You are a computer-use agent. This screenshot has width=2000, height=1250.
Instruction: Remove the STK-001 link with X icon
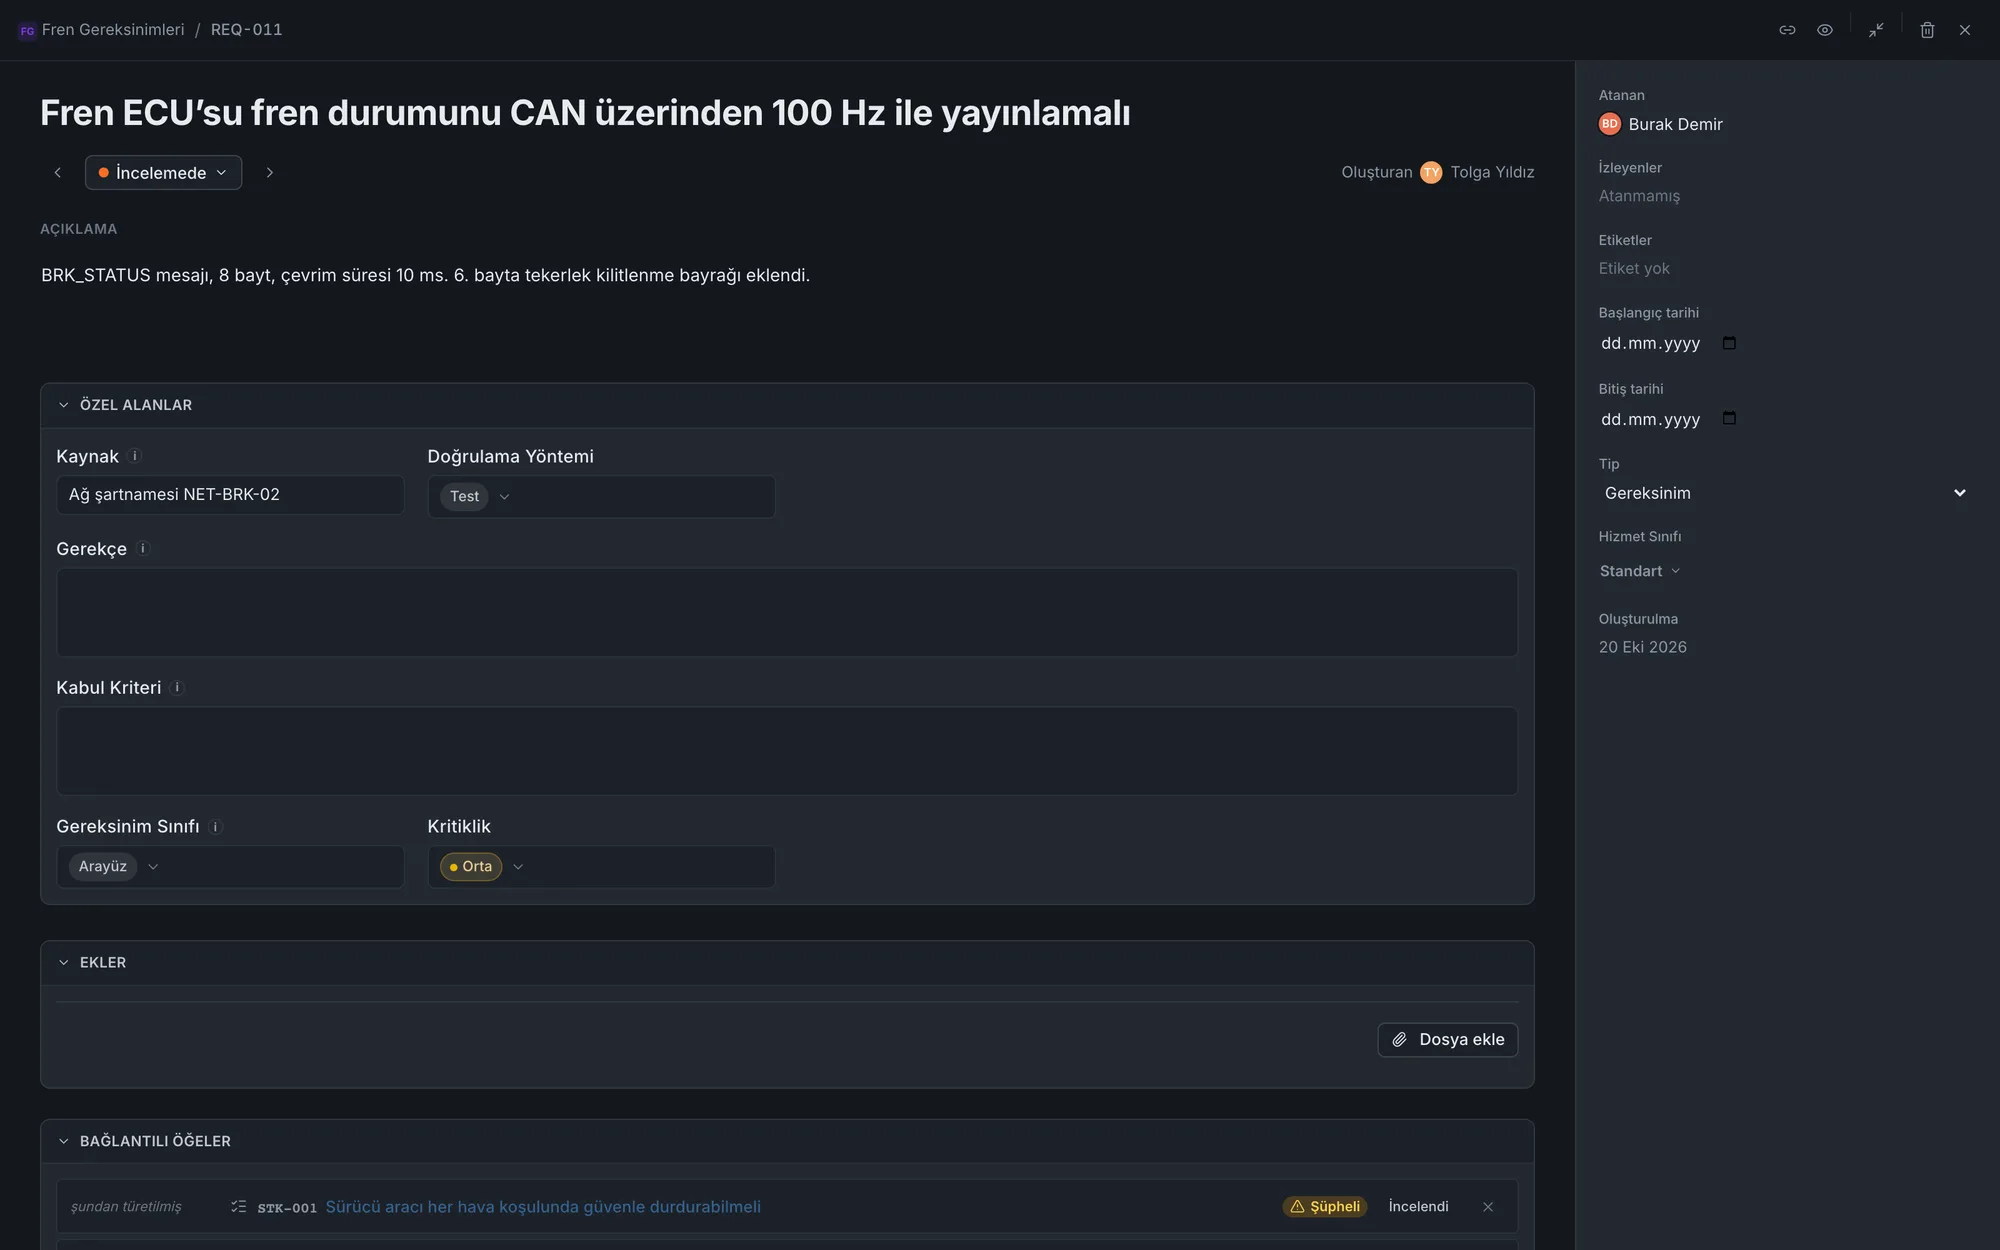(x=1488, y=1207)
